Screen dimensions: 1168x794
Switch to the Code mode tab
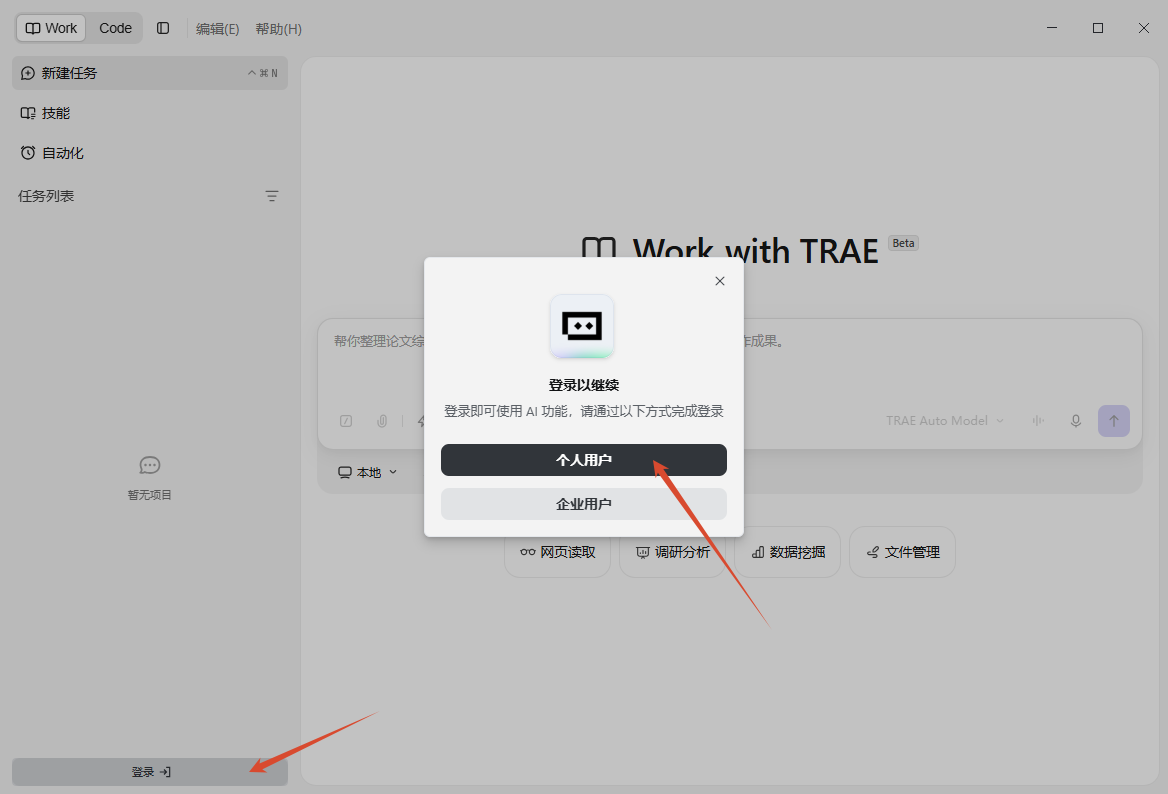tap(115, 28)
